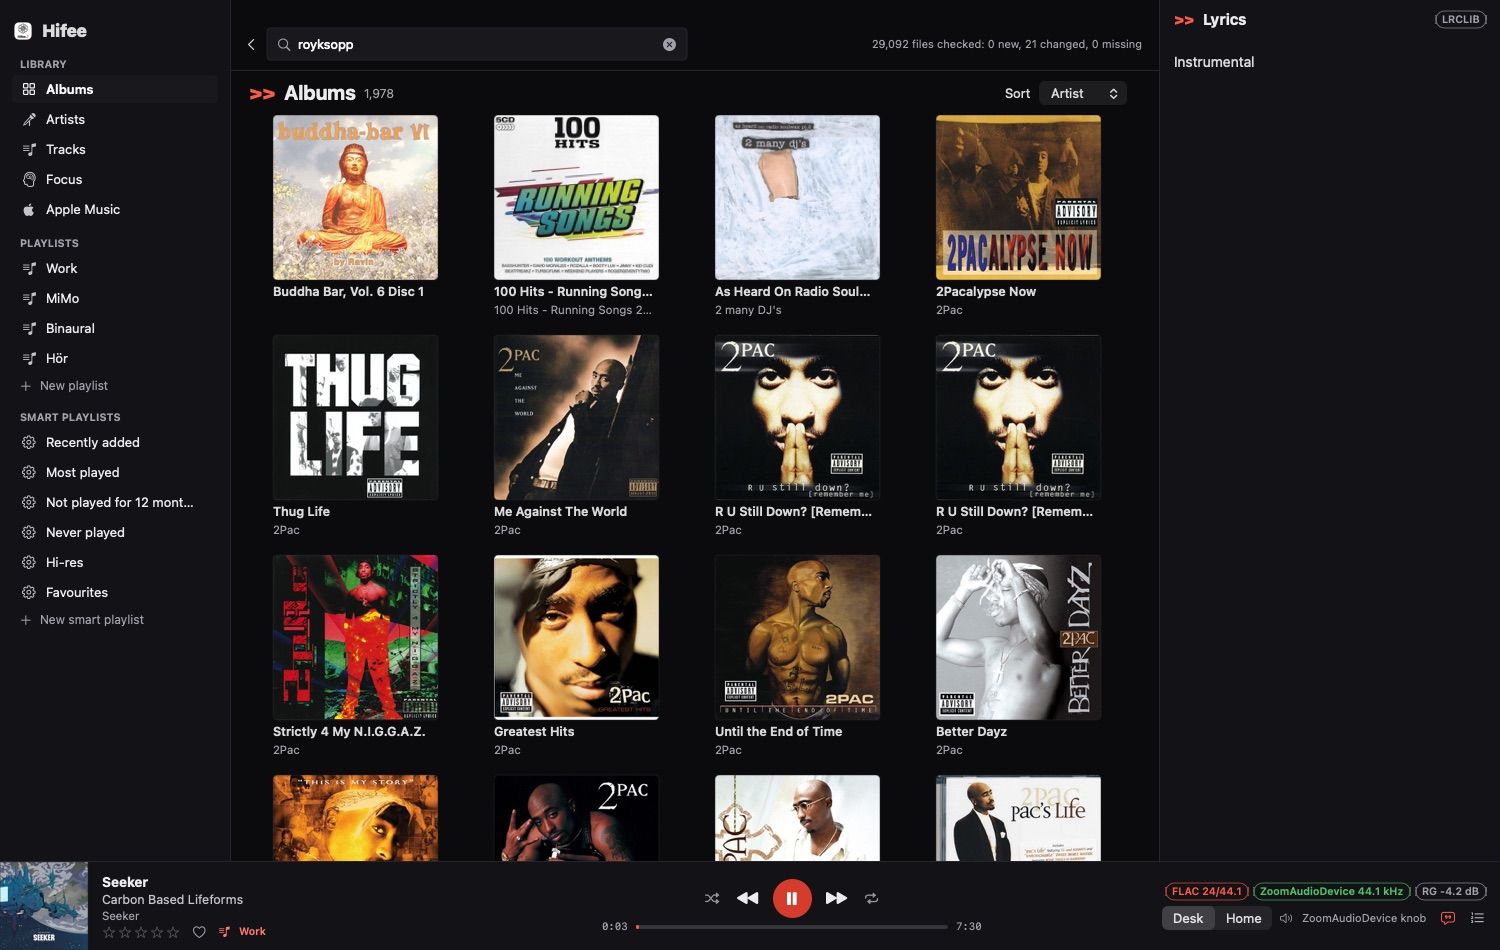
Task: Open the Most played smart playlist
Action: pos(115,472)
